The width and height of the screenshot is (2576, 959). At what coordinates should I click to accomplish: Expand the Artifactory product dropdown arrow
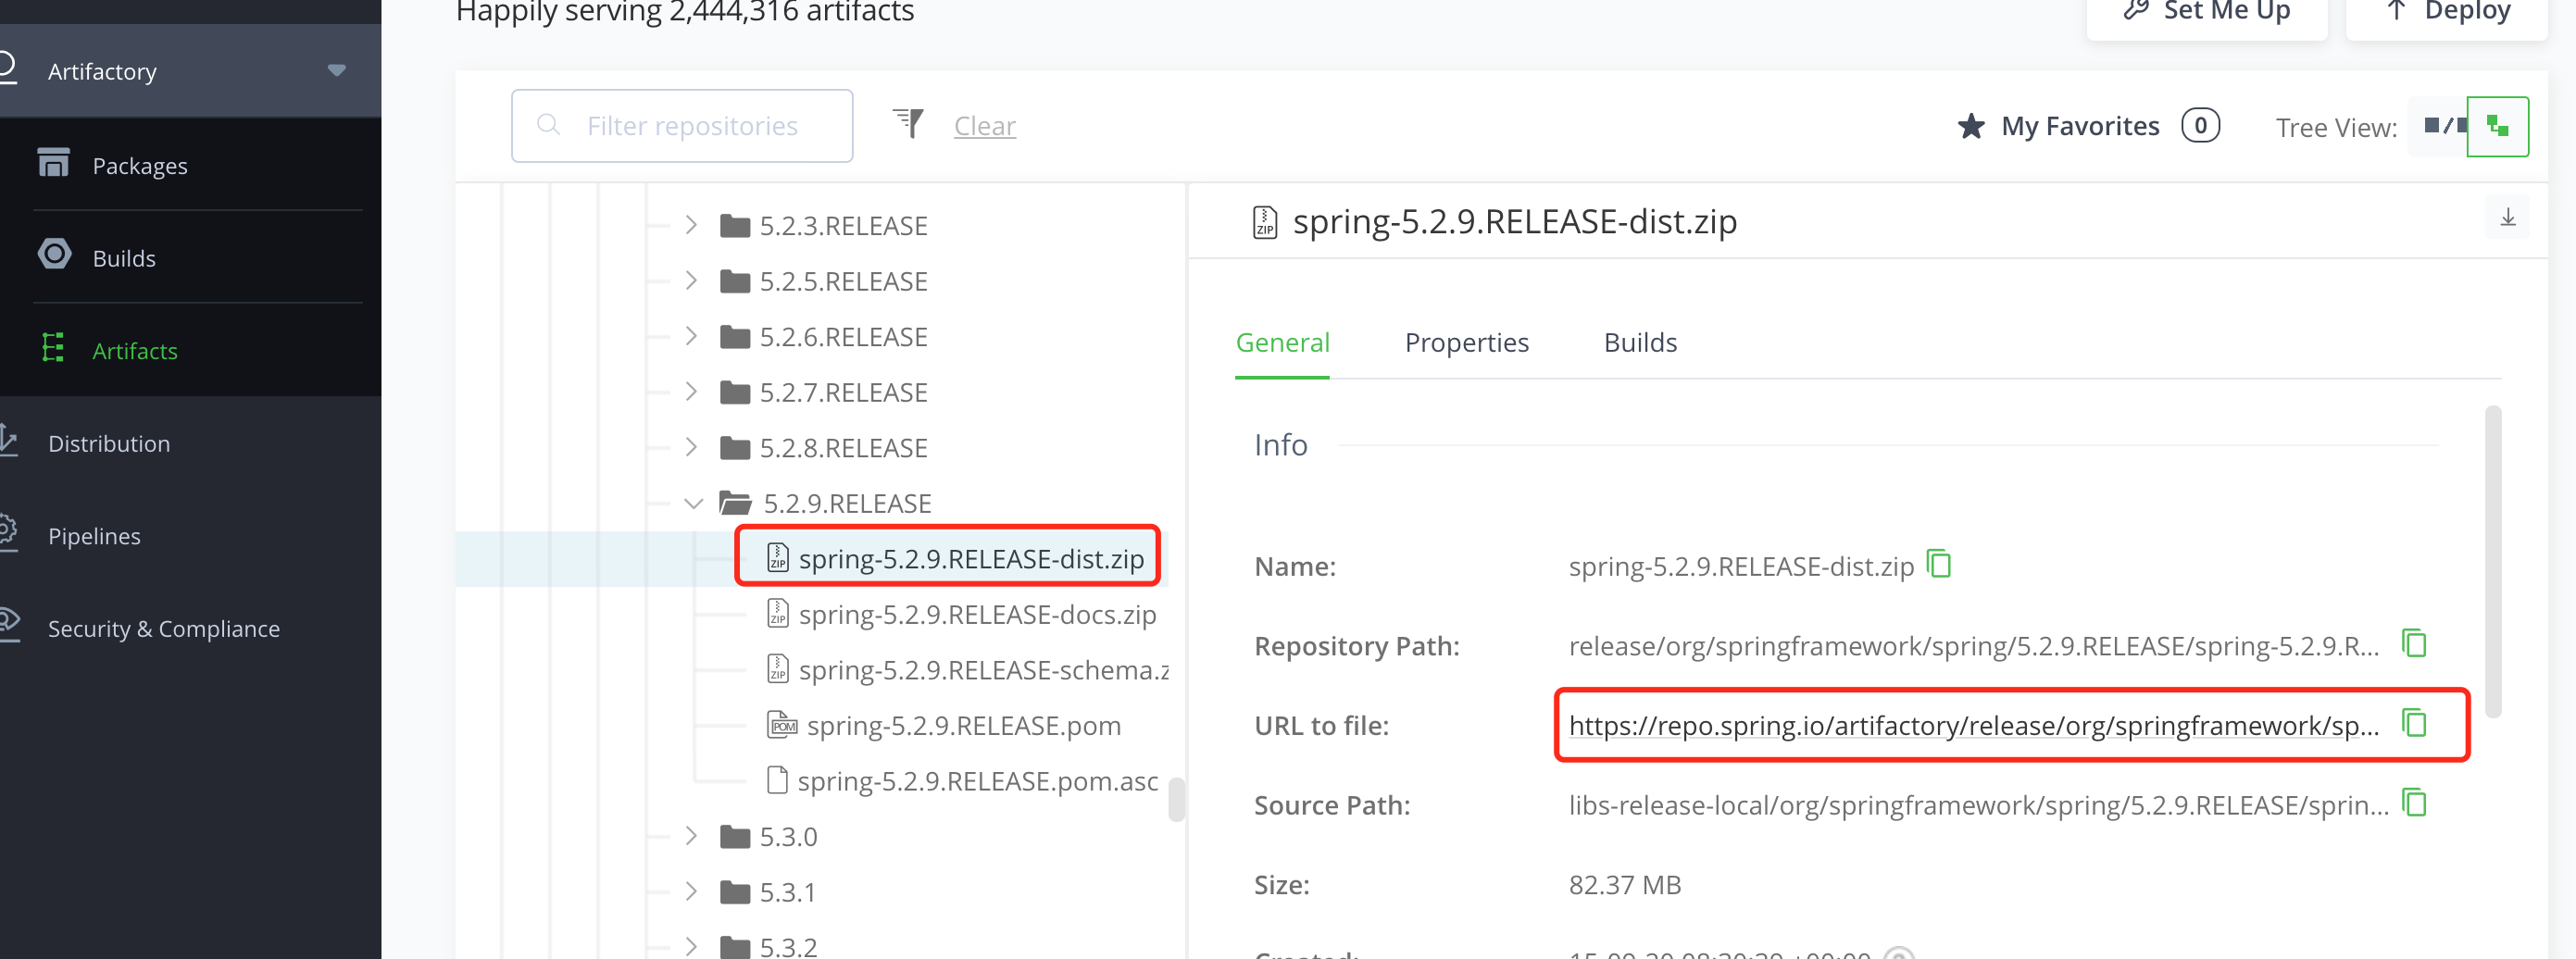[x=336, y=70]
